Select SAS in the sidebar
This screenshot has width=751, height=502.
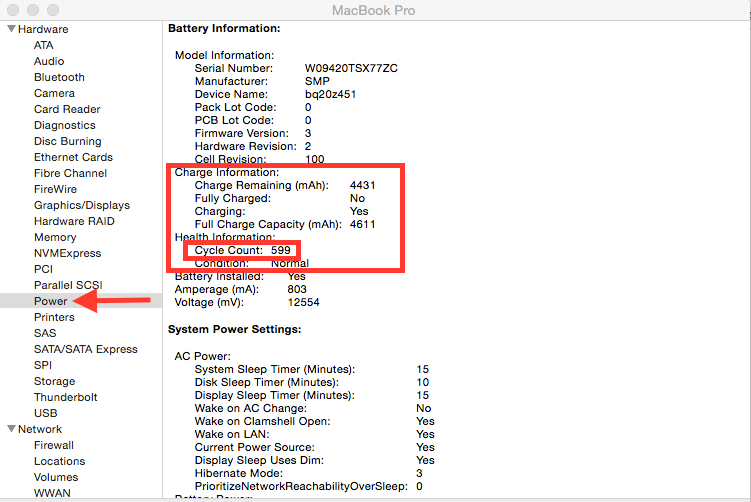tap(45, 333)
